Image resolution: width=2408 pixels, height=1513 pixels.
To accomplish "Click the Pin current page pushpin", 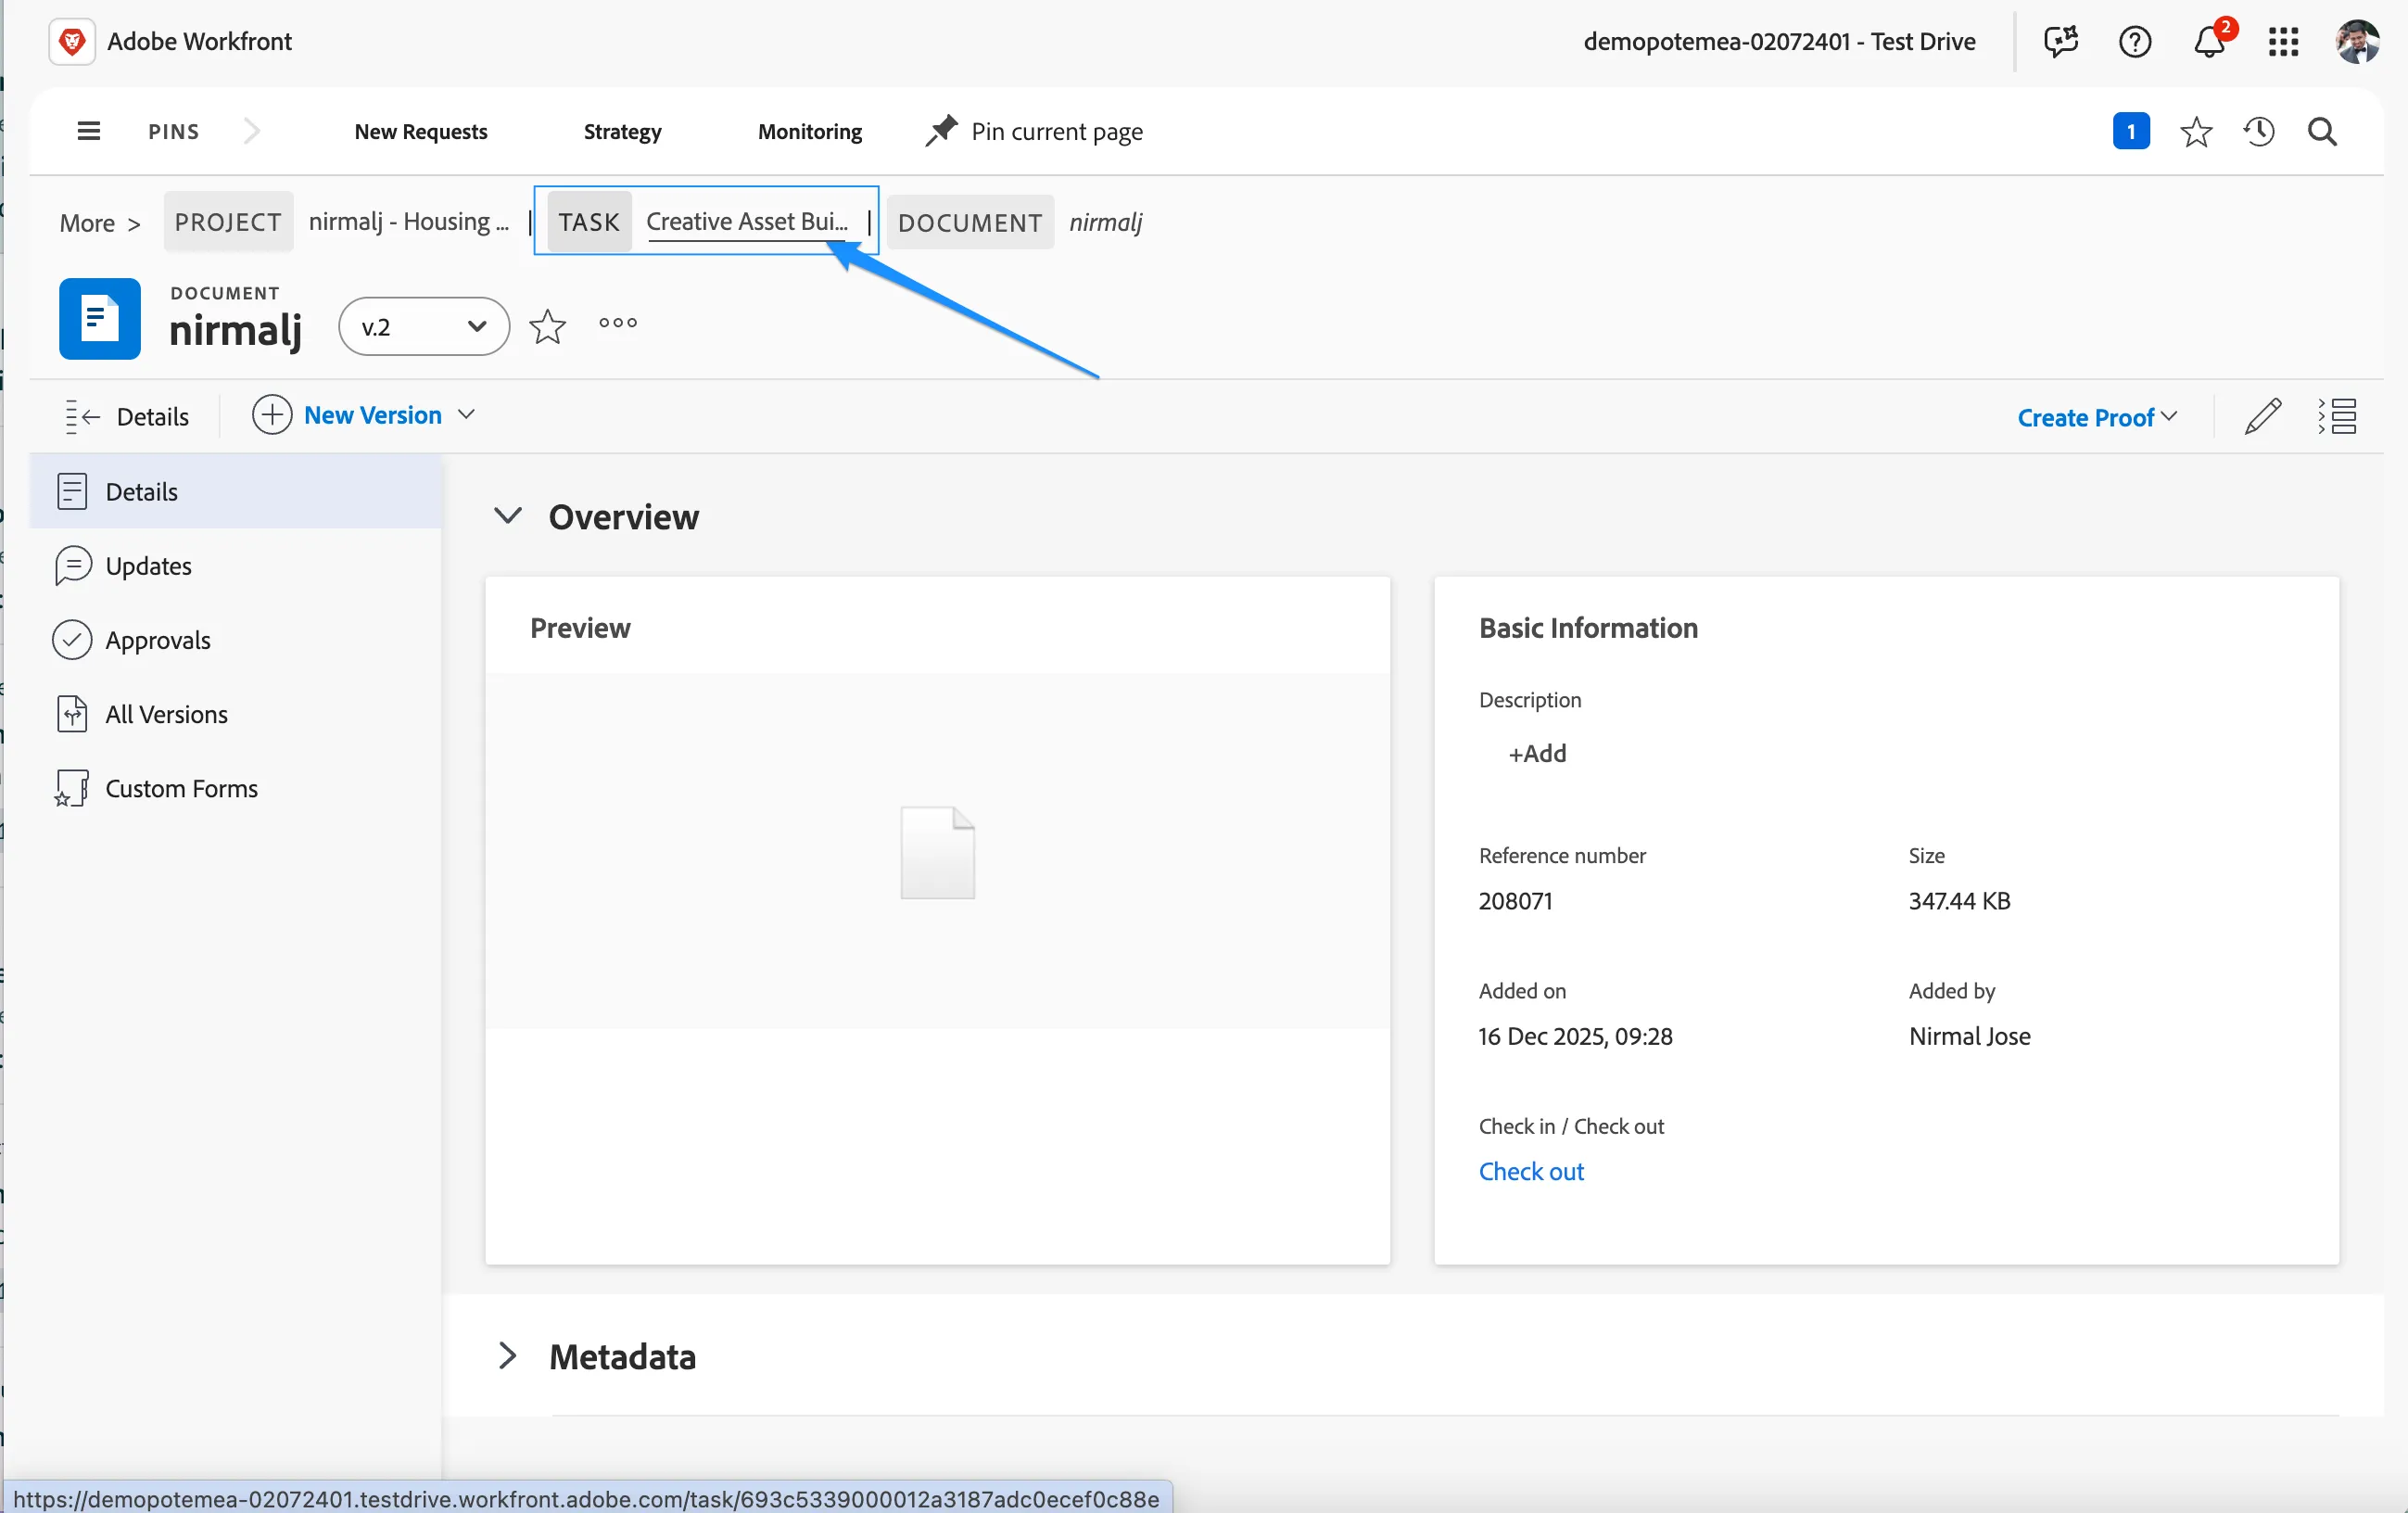I will pos(940,131).
